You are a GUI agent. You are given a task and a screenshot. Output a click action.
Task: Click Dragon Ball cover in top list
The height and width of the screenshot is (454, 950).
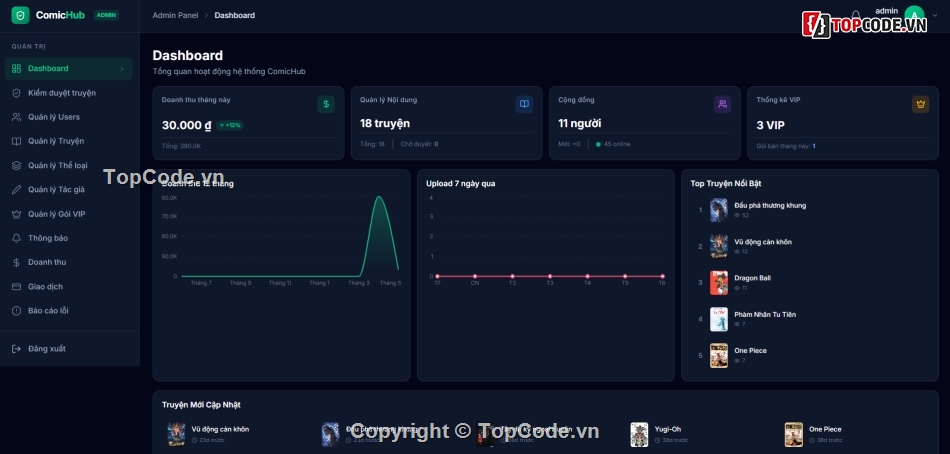point(719,283)
